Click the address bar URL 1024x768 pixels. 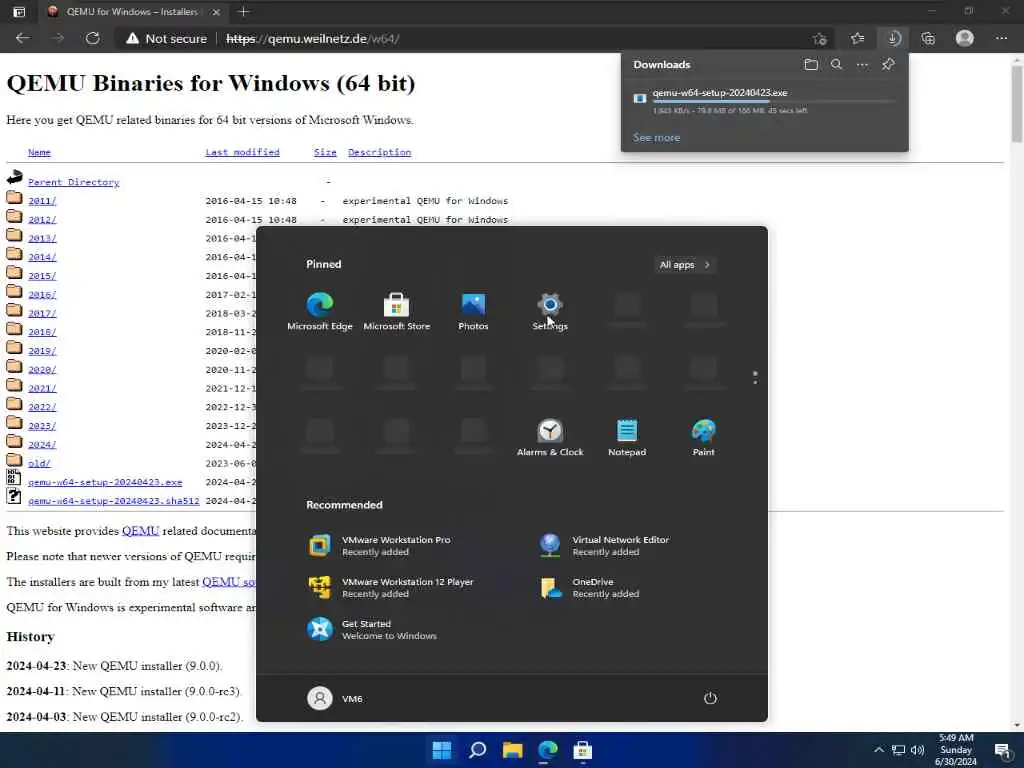(313, 39)
